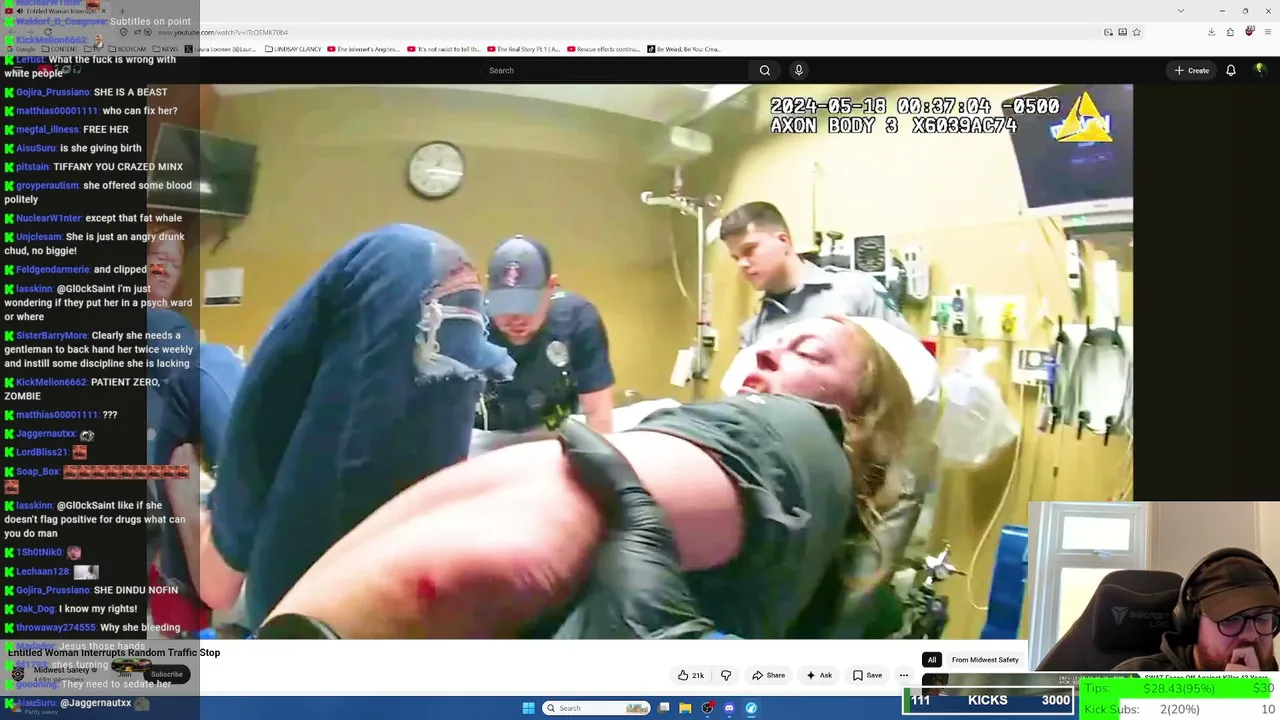1280x720 pixels.
Task: Click chat message 'who can fix her?'
Action: coord(140,111)
